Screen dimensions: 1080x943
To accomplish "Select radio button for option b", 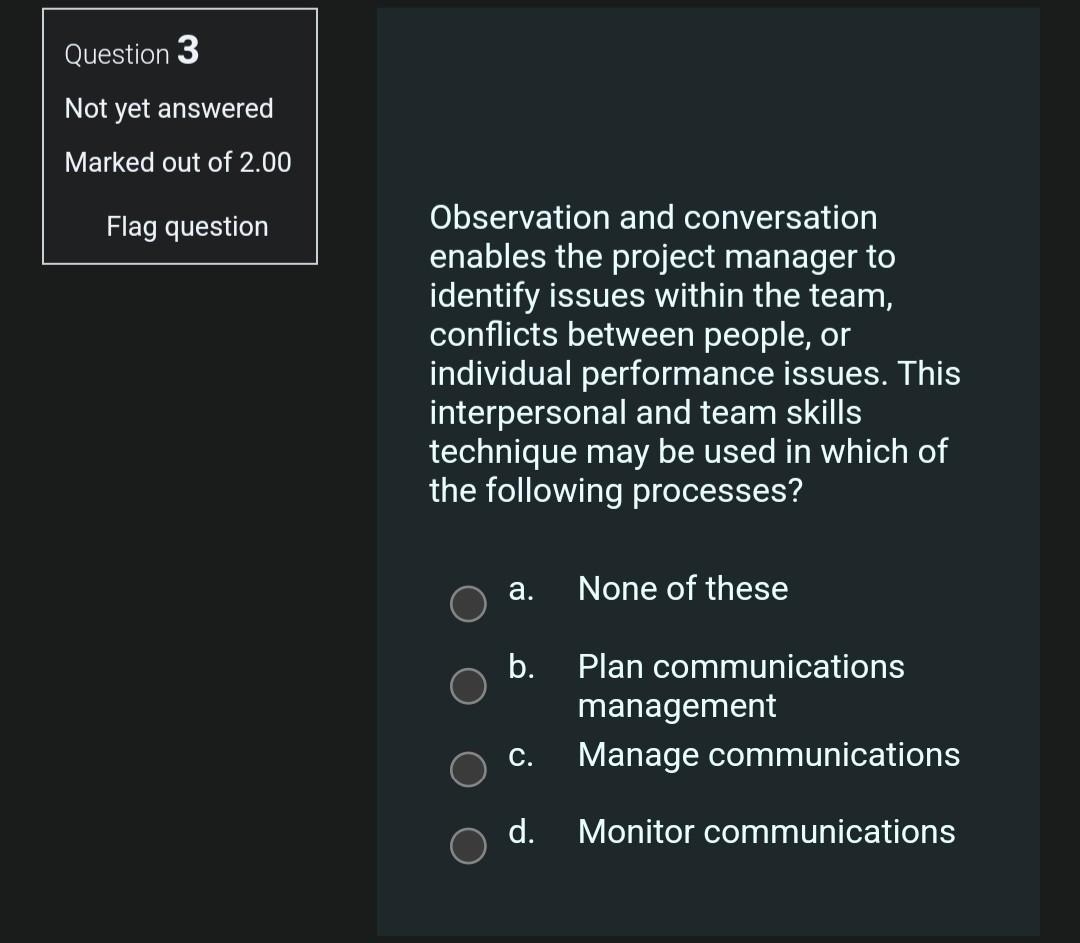I will (467, 687).
